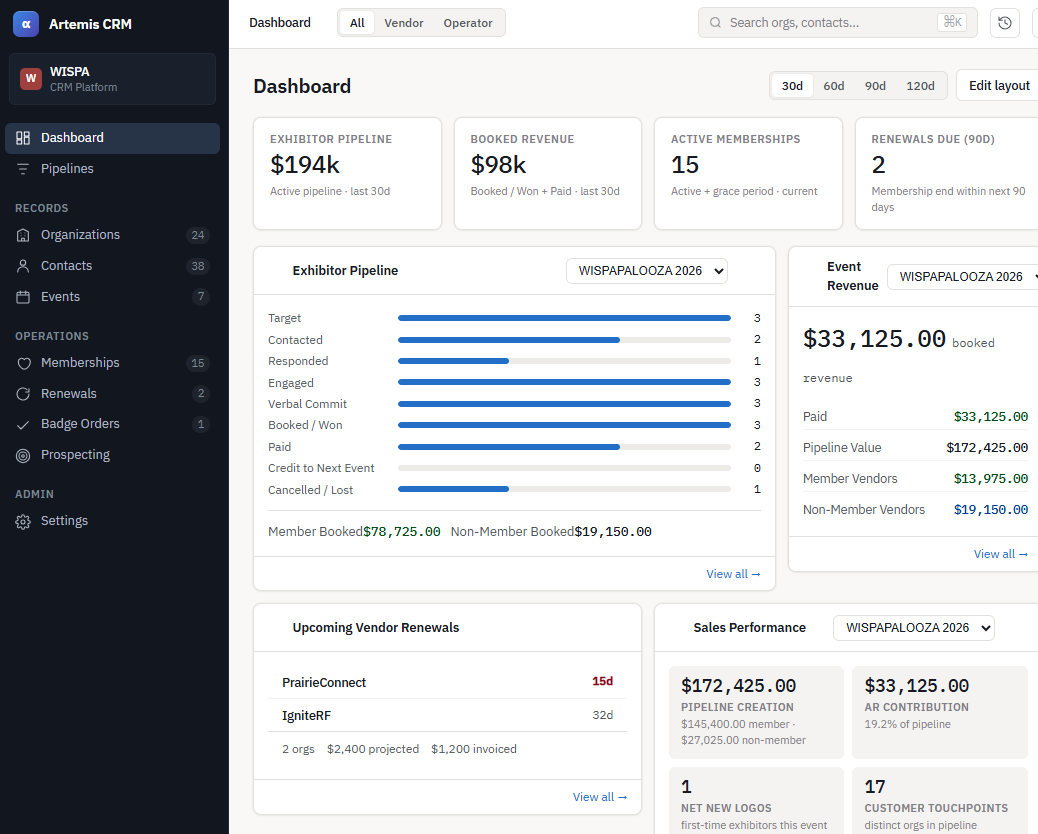Click the Events calendar icon
This screenshot has width=1038, height=834.
coord(23,297)
